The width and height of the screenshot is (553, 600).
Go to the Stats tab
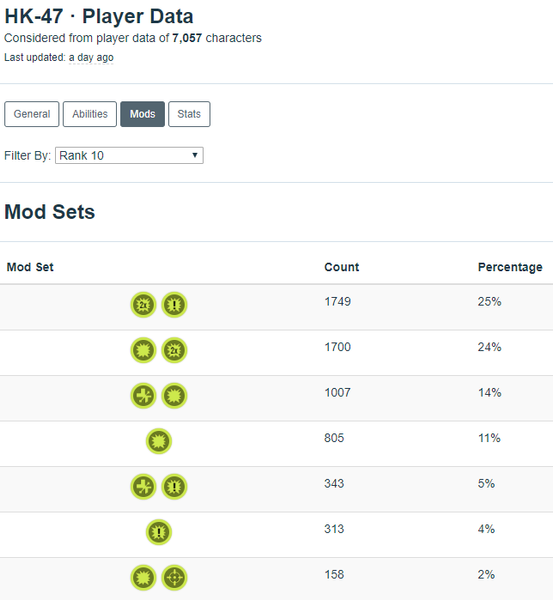pyautogui.click(x=189, y=114)
